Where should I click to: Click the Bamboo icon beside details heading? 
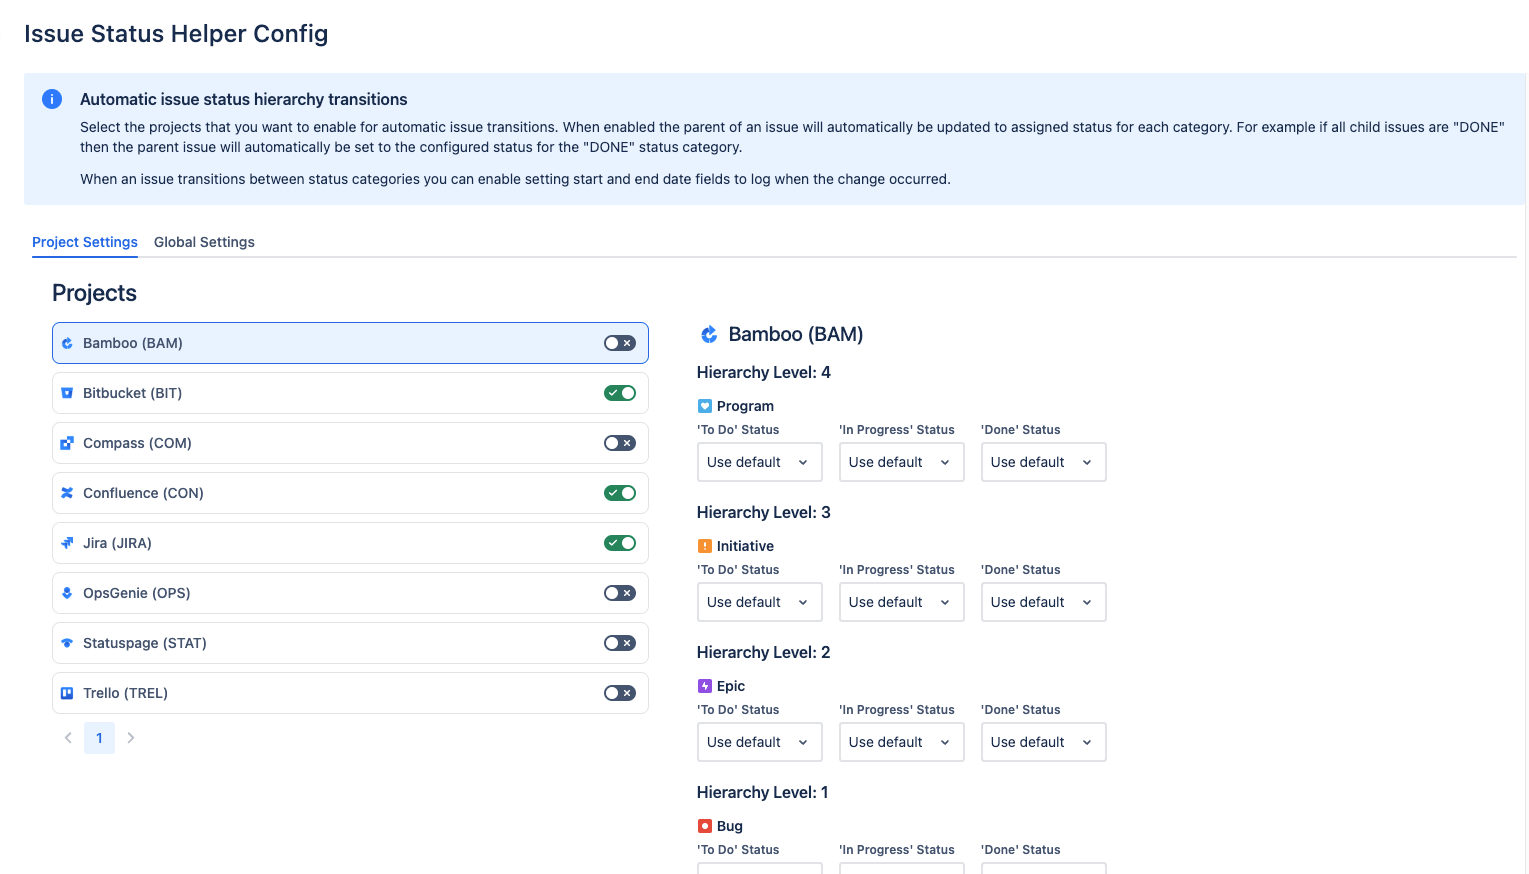(709, 334)
